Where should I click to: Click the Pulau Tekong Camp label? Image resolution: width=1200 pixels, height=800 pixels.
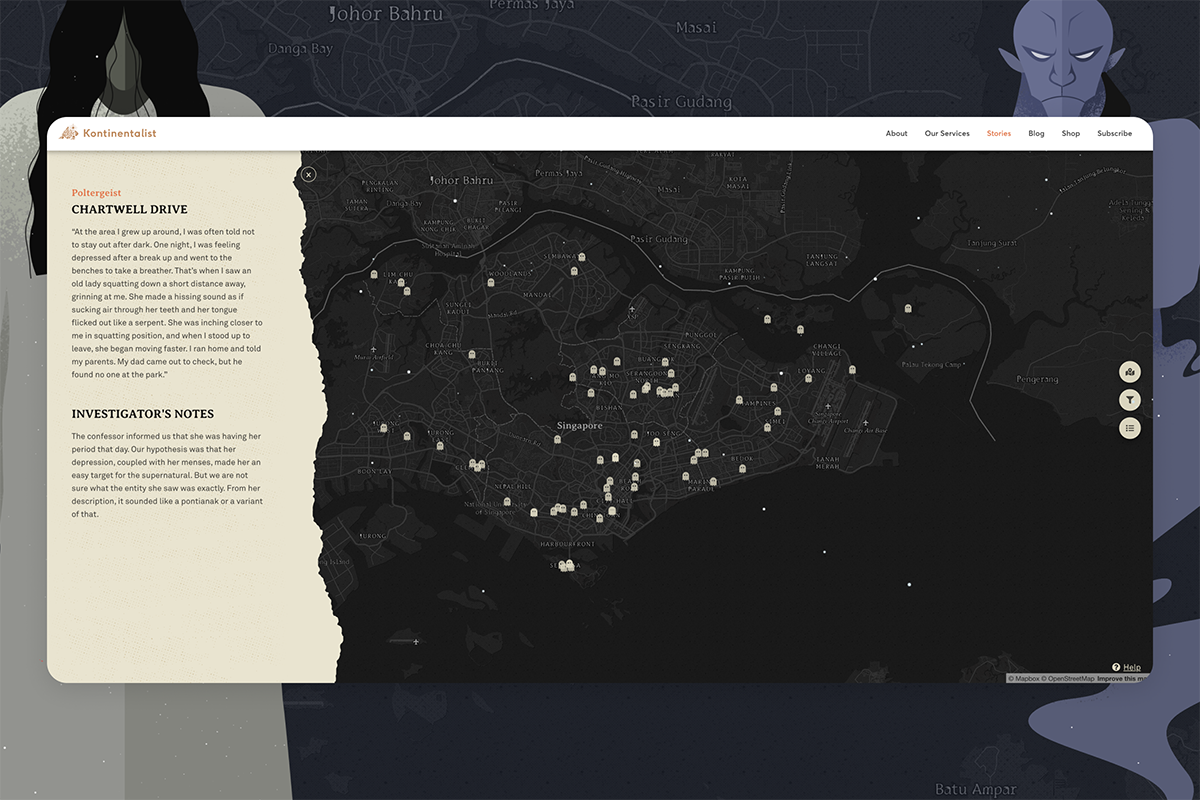(x=932, y=364)
